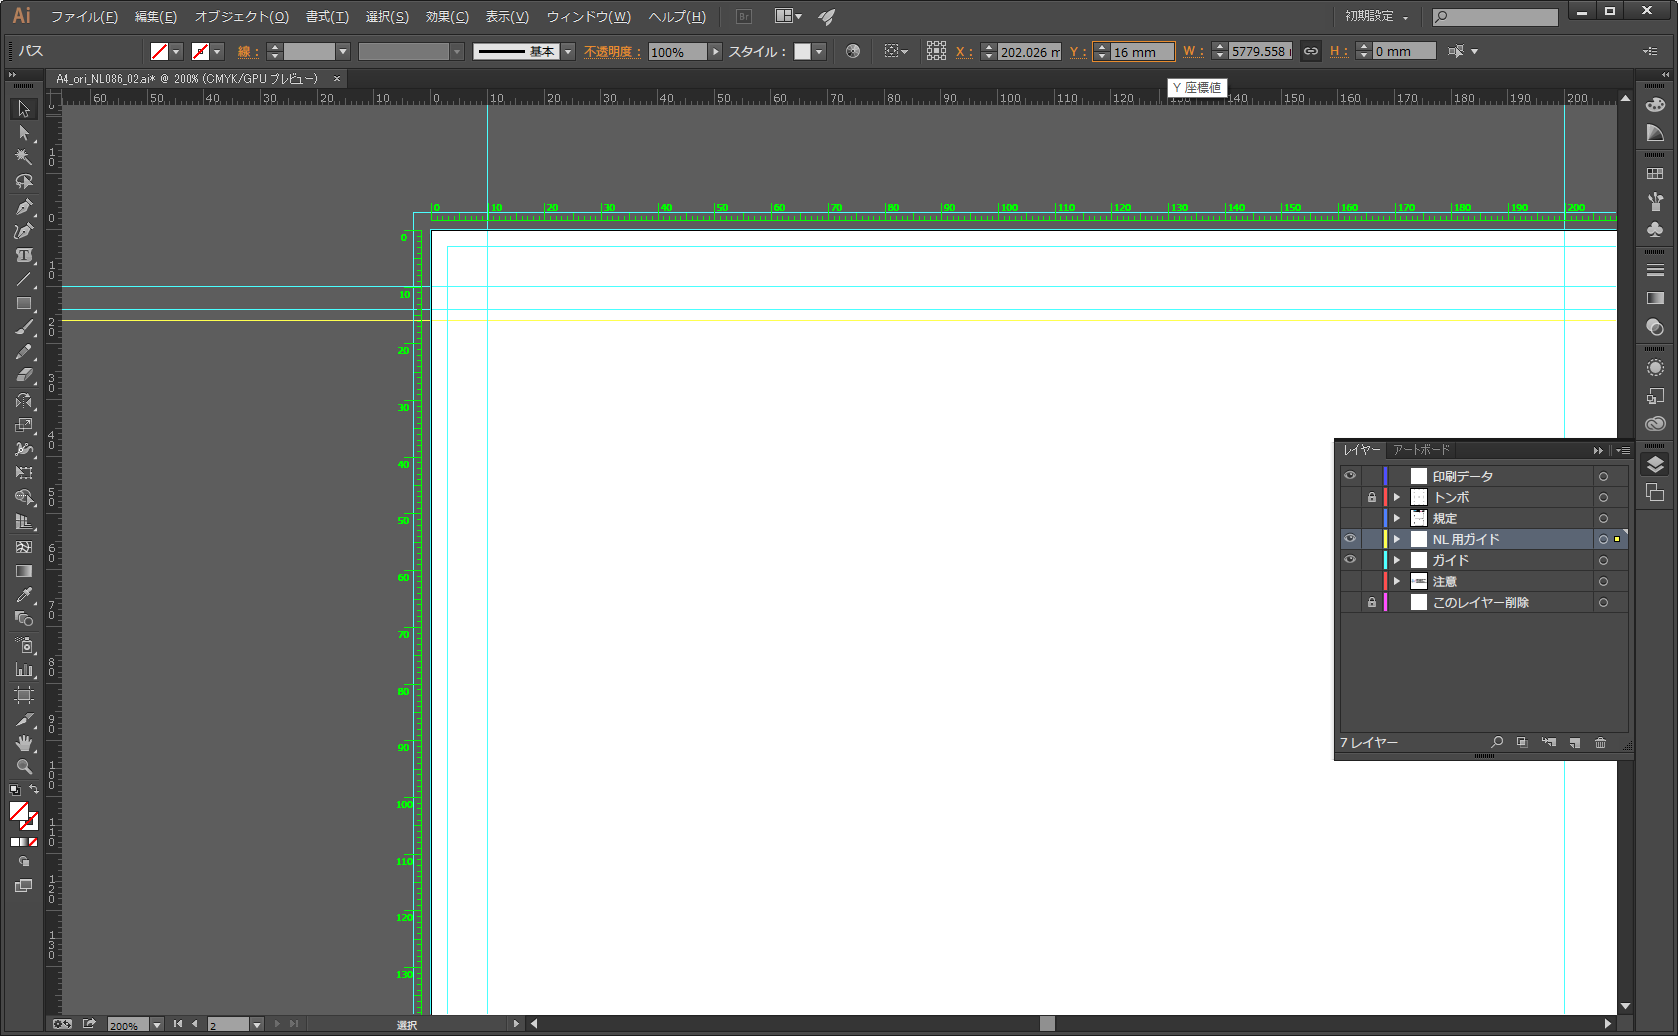Click the スタイル graphic style swatch

click(x=802, y=52)
